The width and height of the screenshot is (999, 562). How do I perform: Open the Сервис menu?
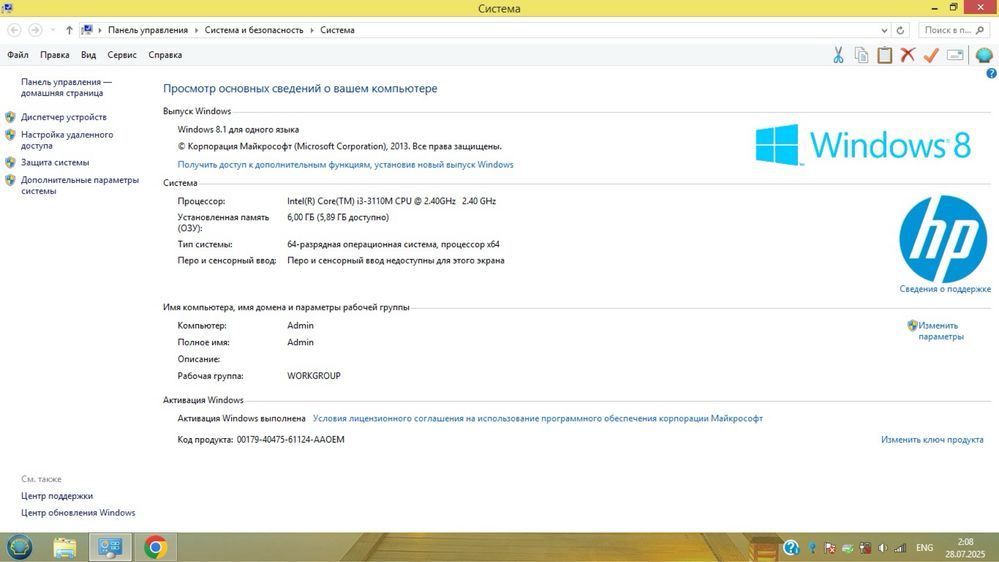(122, 55)
